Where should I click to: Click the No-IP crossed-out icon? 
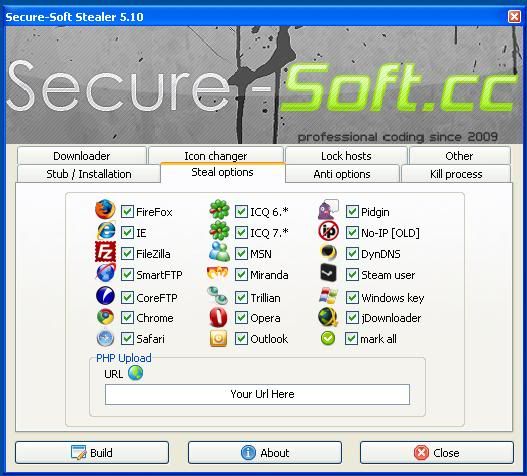328,231
